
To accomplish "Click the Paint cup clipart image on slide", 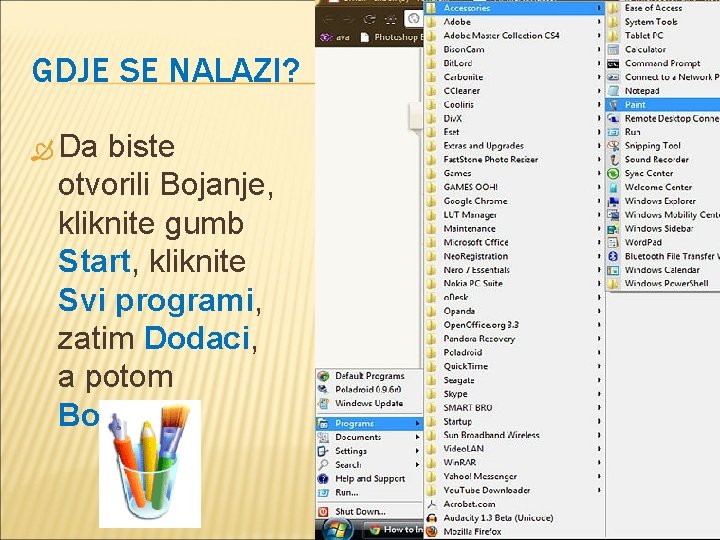I will (150, 464).
